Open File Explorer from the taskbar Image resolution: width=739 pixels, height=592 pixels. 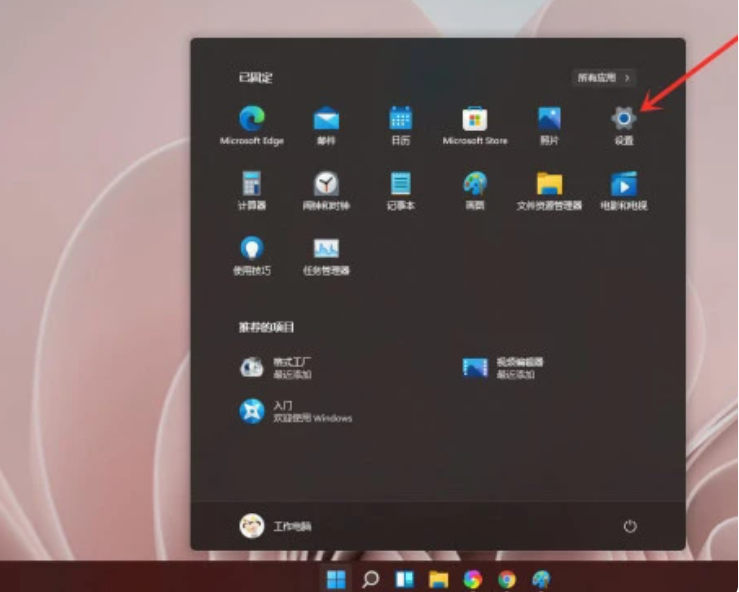pos(438,579)
